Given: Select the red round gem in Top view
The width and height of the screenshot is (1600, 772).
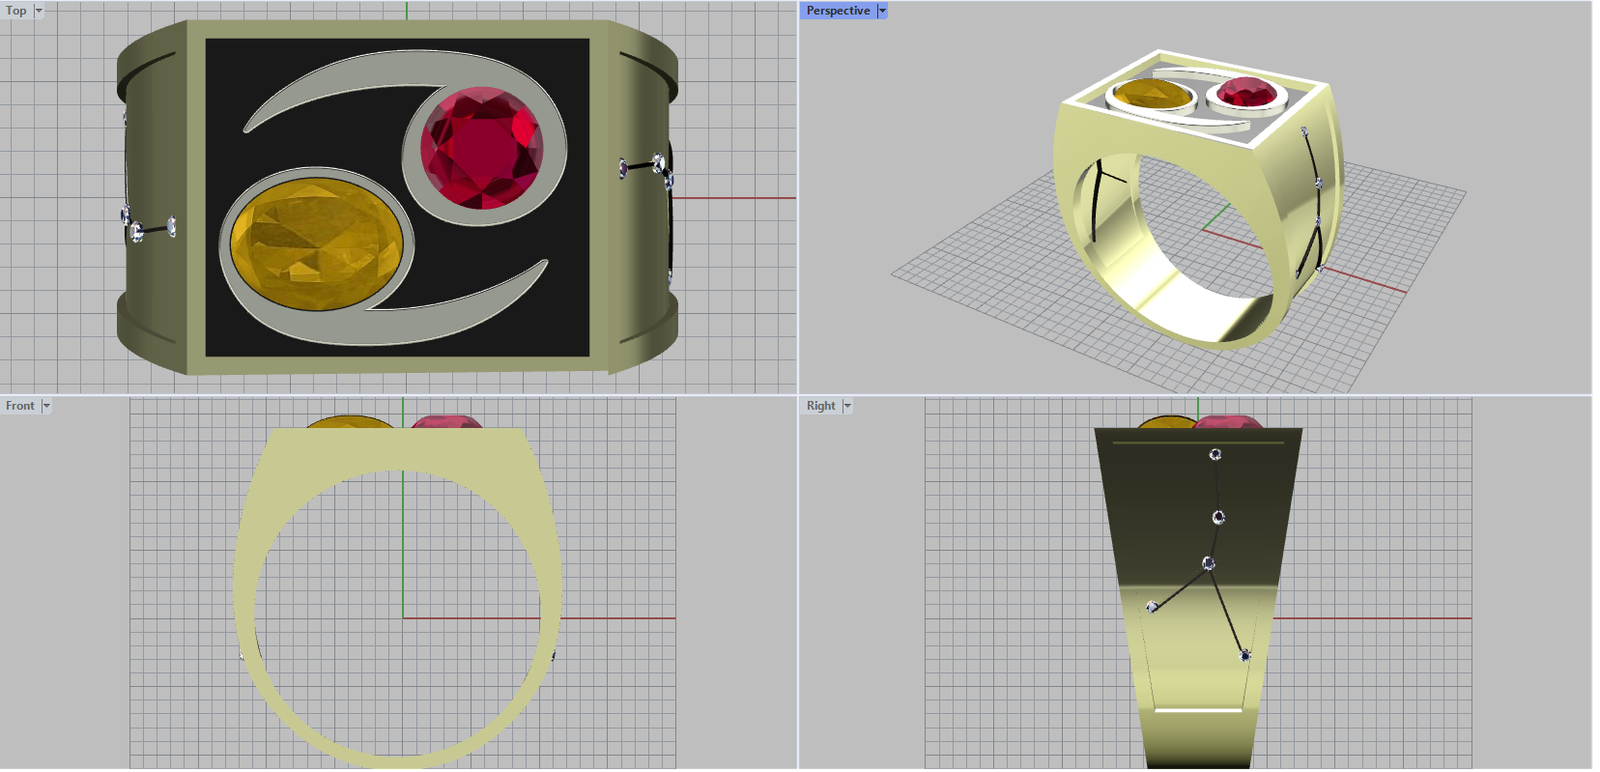Looking at the screenshot, I should pyautogui.click(x=482, y=148).
